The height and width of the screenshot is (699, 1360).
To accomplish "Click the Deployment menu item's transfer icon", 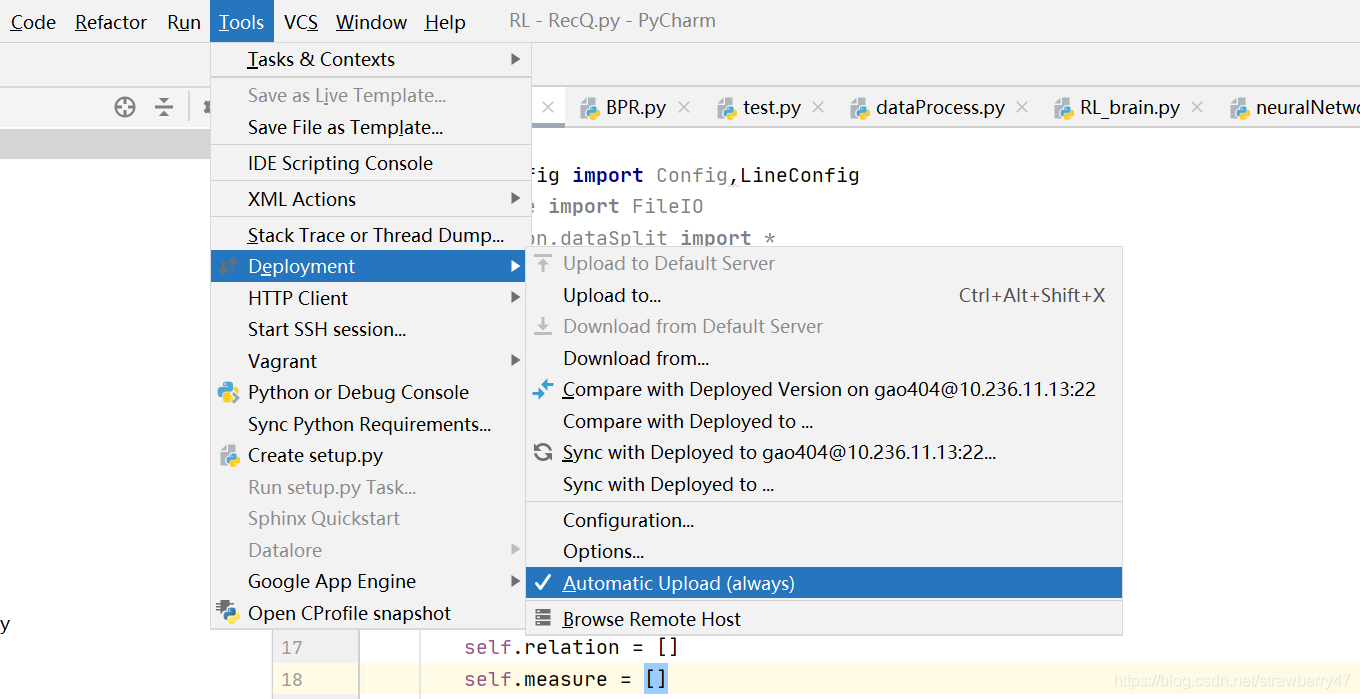I will click(x=229, y=266).
